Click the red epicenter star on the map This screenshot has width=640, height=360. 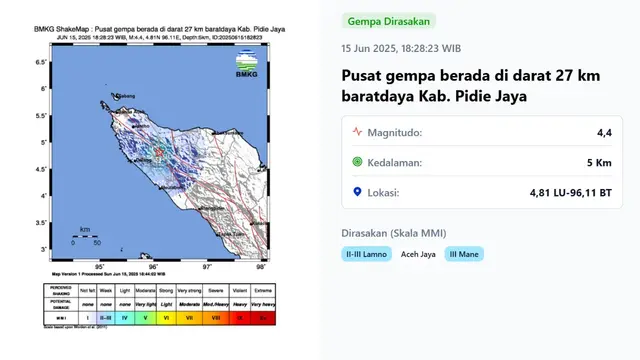pos(159,153)
